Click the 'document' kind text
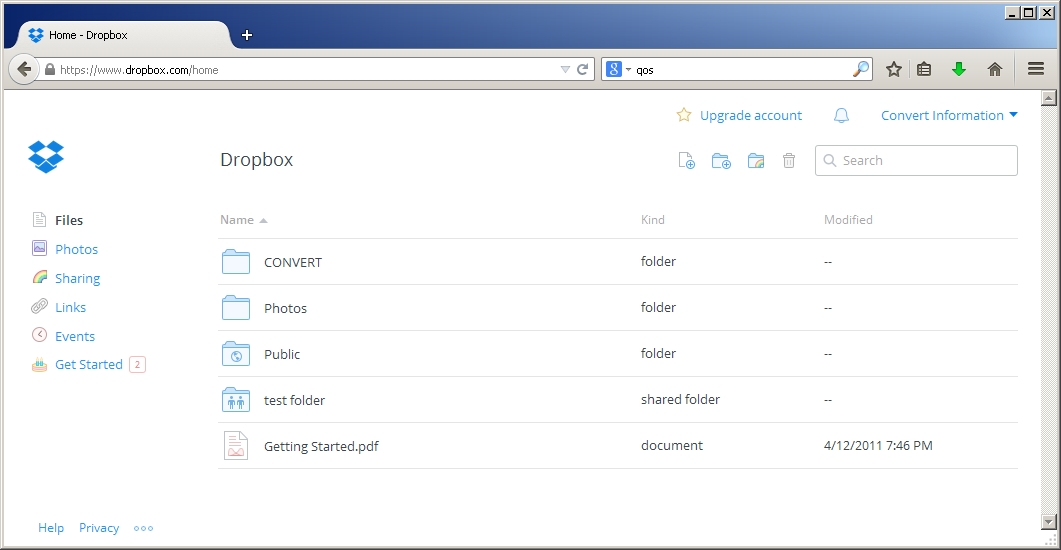This screenshot has width=1061, height=550. point(672,446)
